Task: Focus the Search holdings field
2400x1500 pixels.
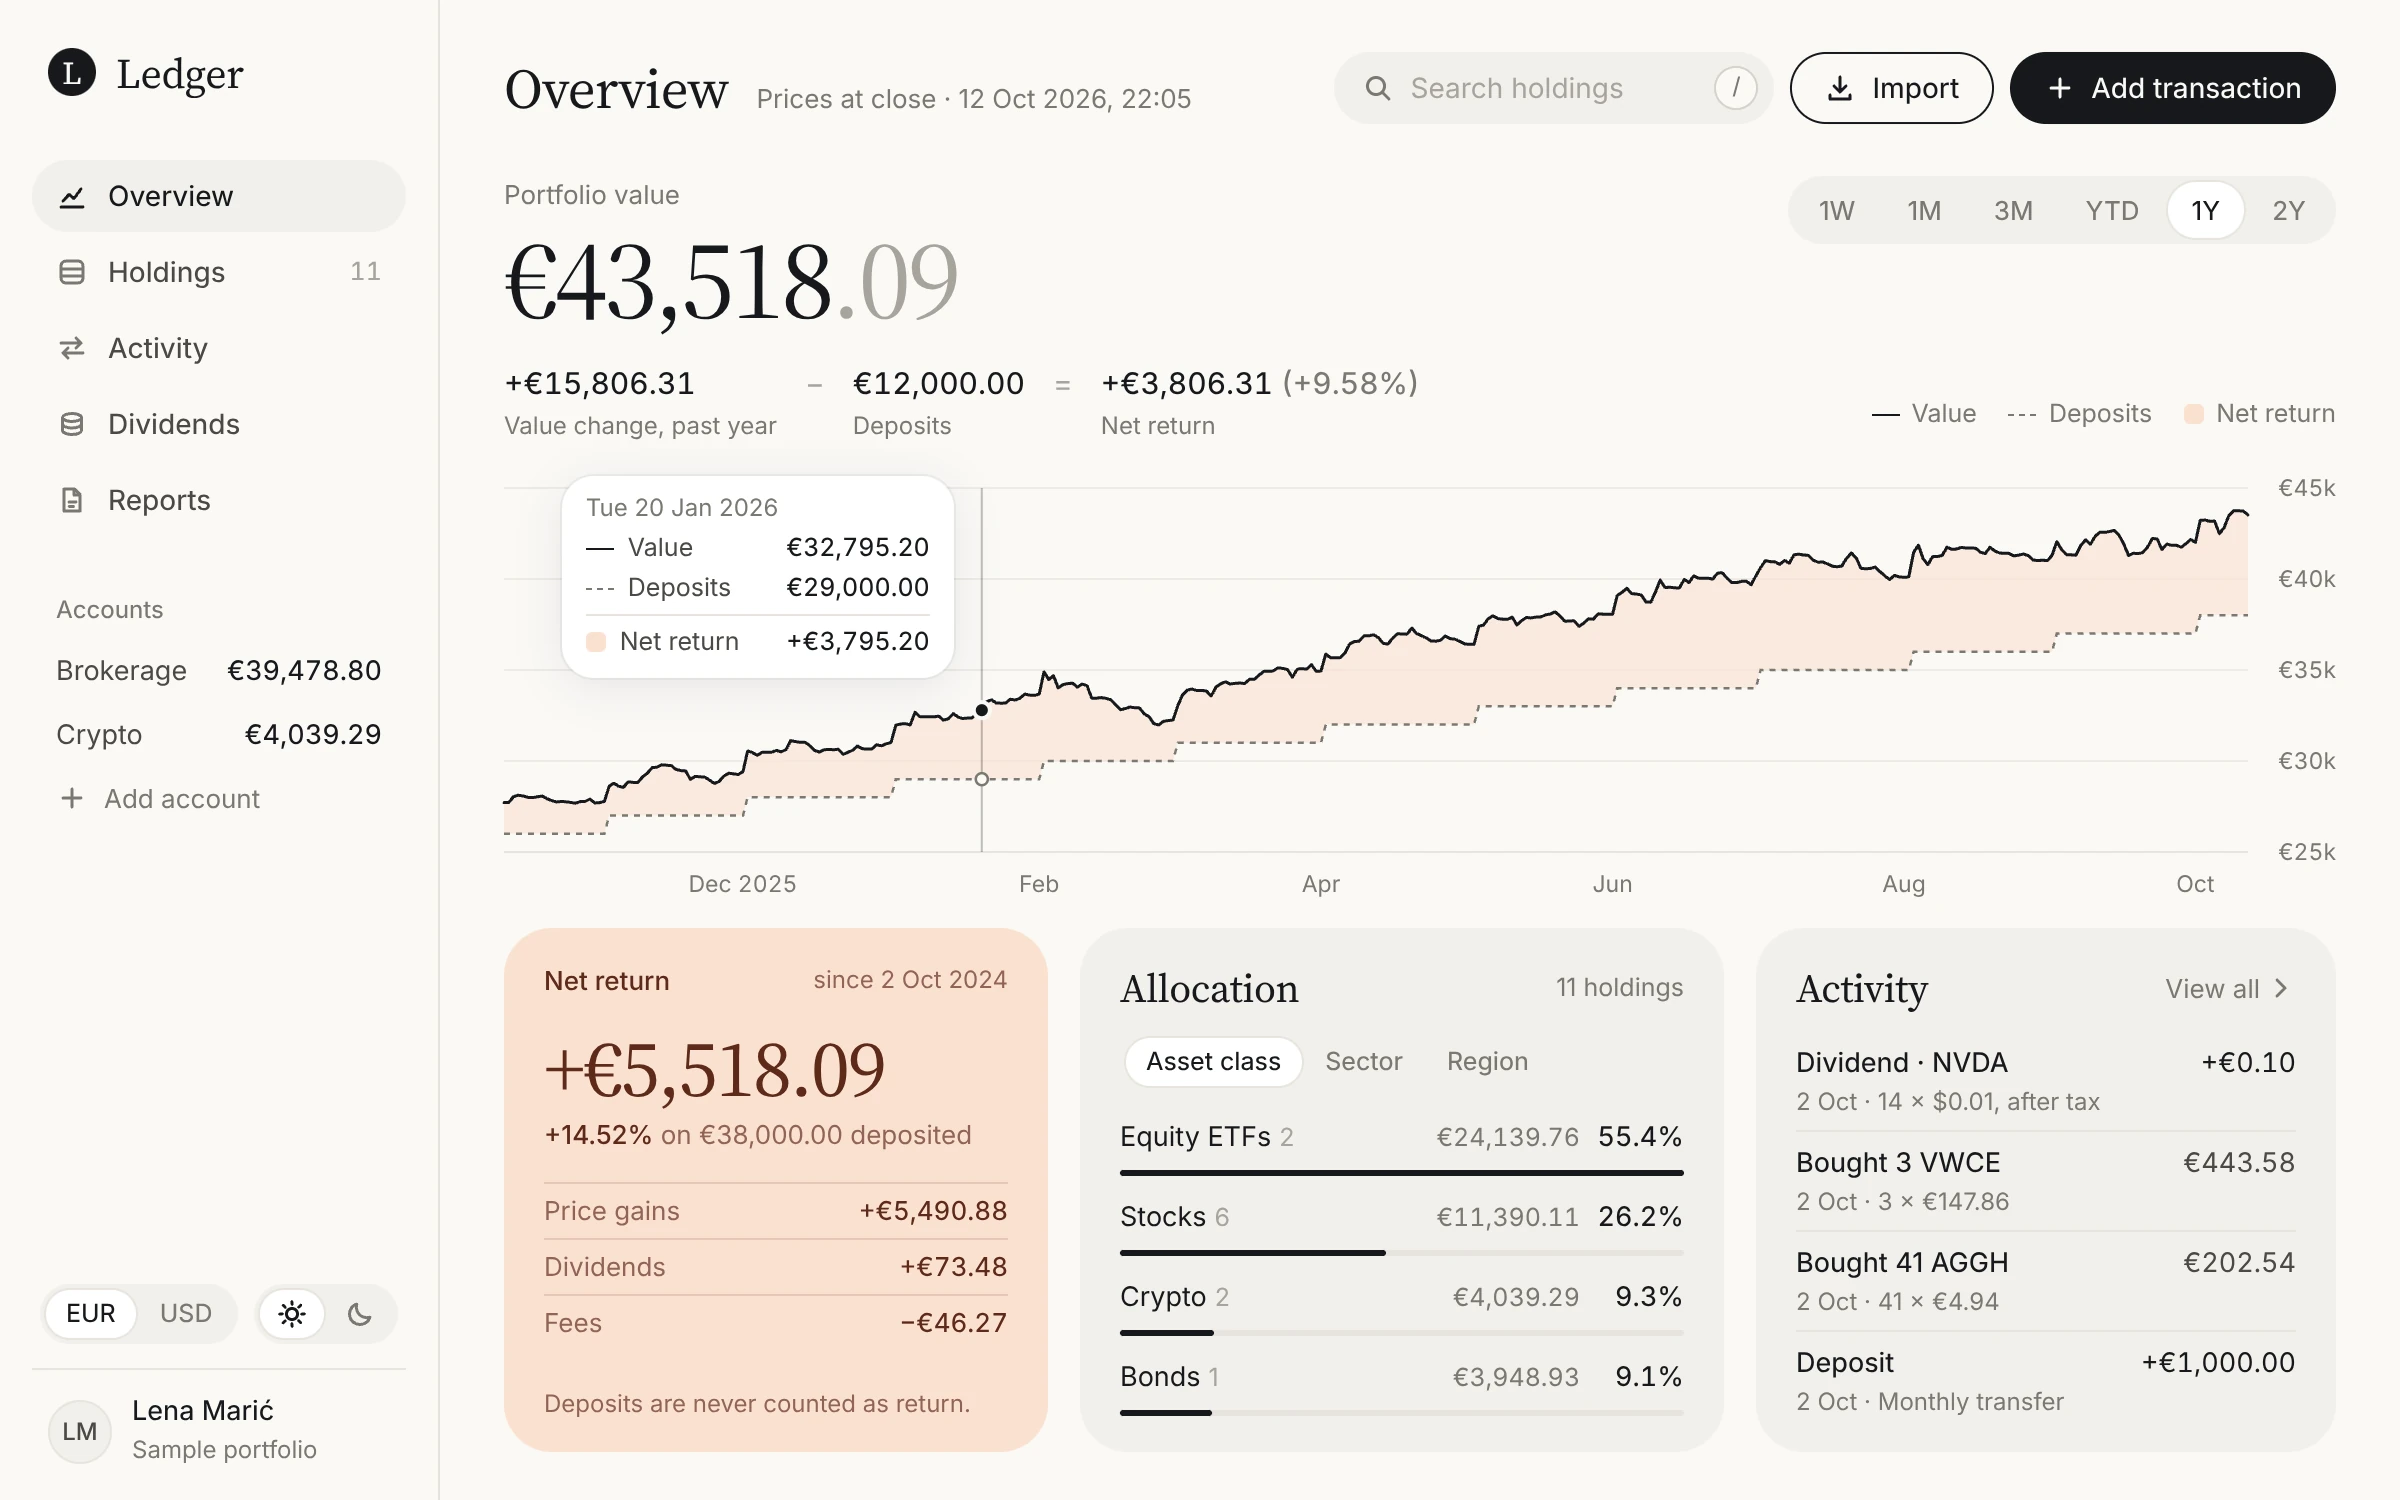Action: click(x=1553, y=88)
